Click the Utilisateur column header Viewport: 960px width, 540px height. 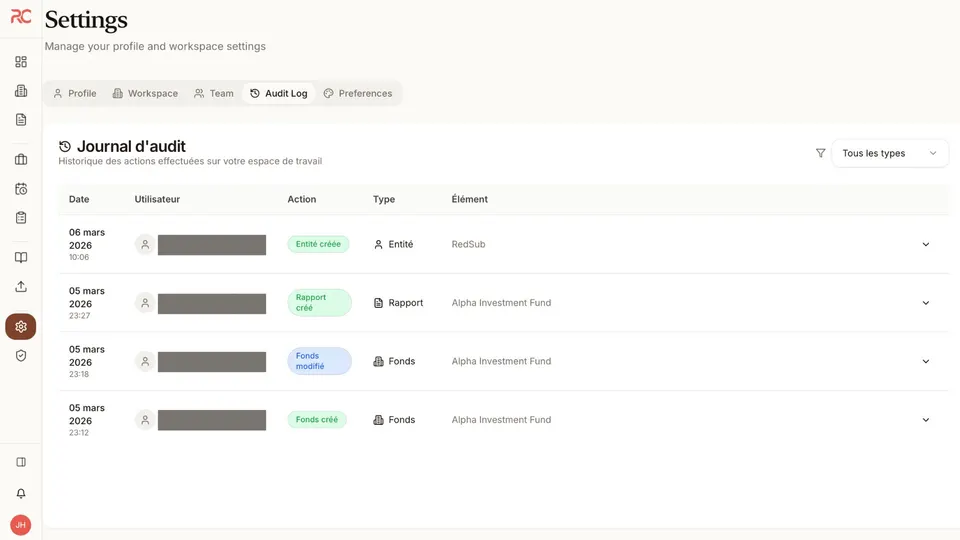157,199
